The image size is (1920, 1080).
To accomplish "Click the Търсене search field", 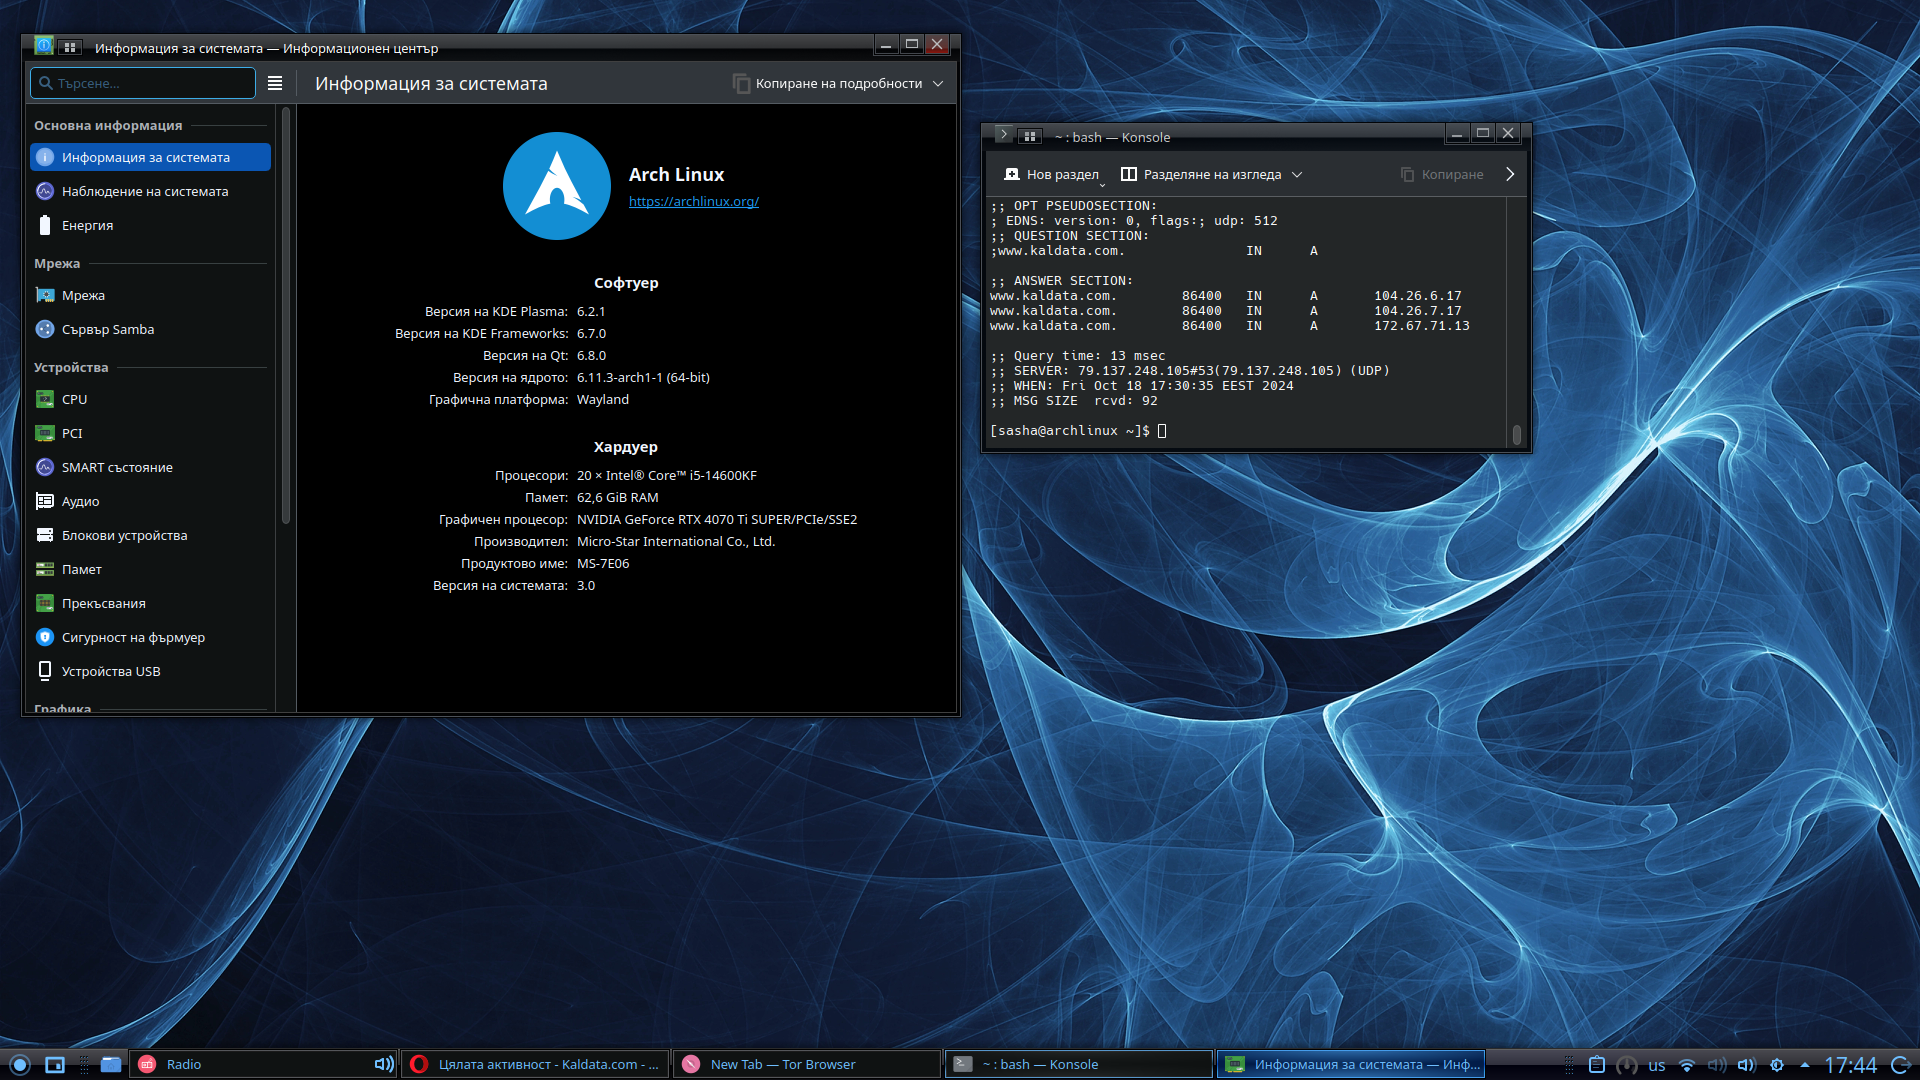I will coord(143,83).
